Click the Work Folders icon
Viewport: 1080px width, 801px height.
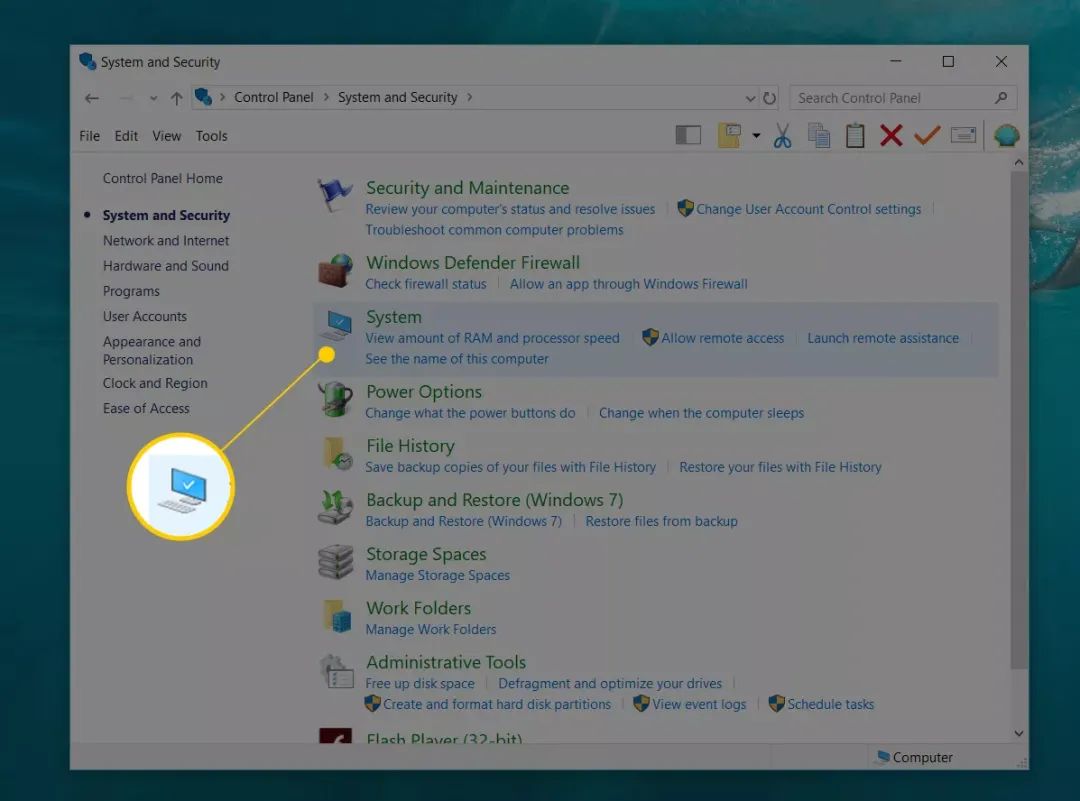(x=337, y=616)
